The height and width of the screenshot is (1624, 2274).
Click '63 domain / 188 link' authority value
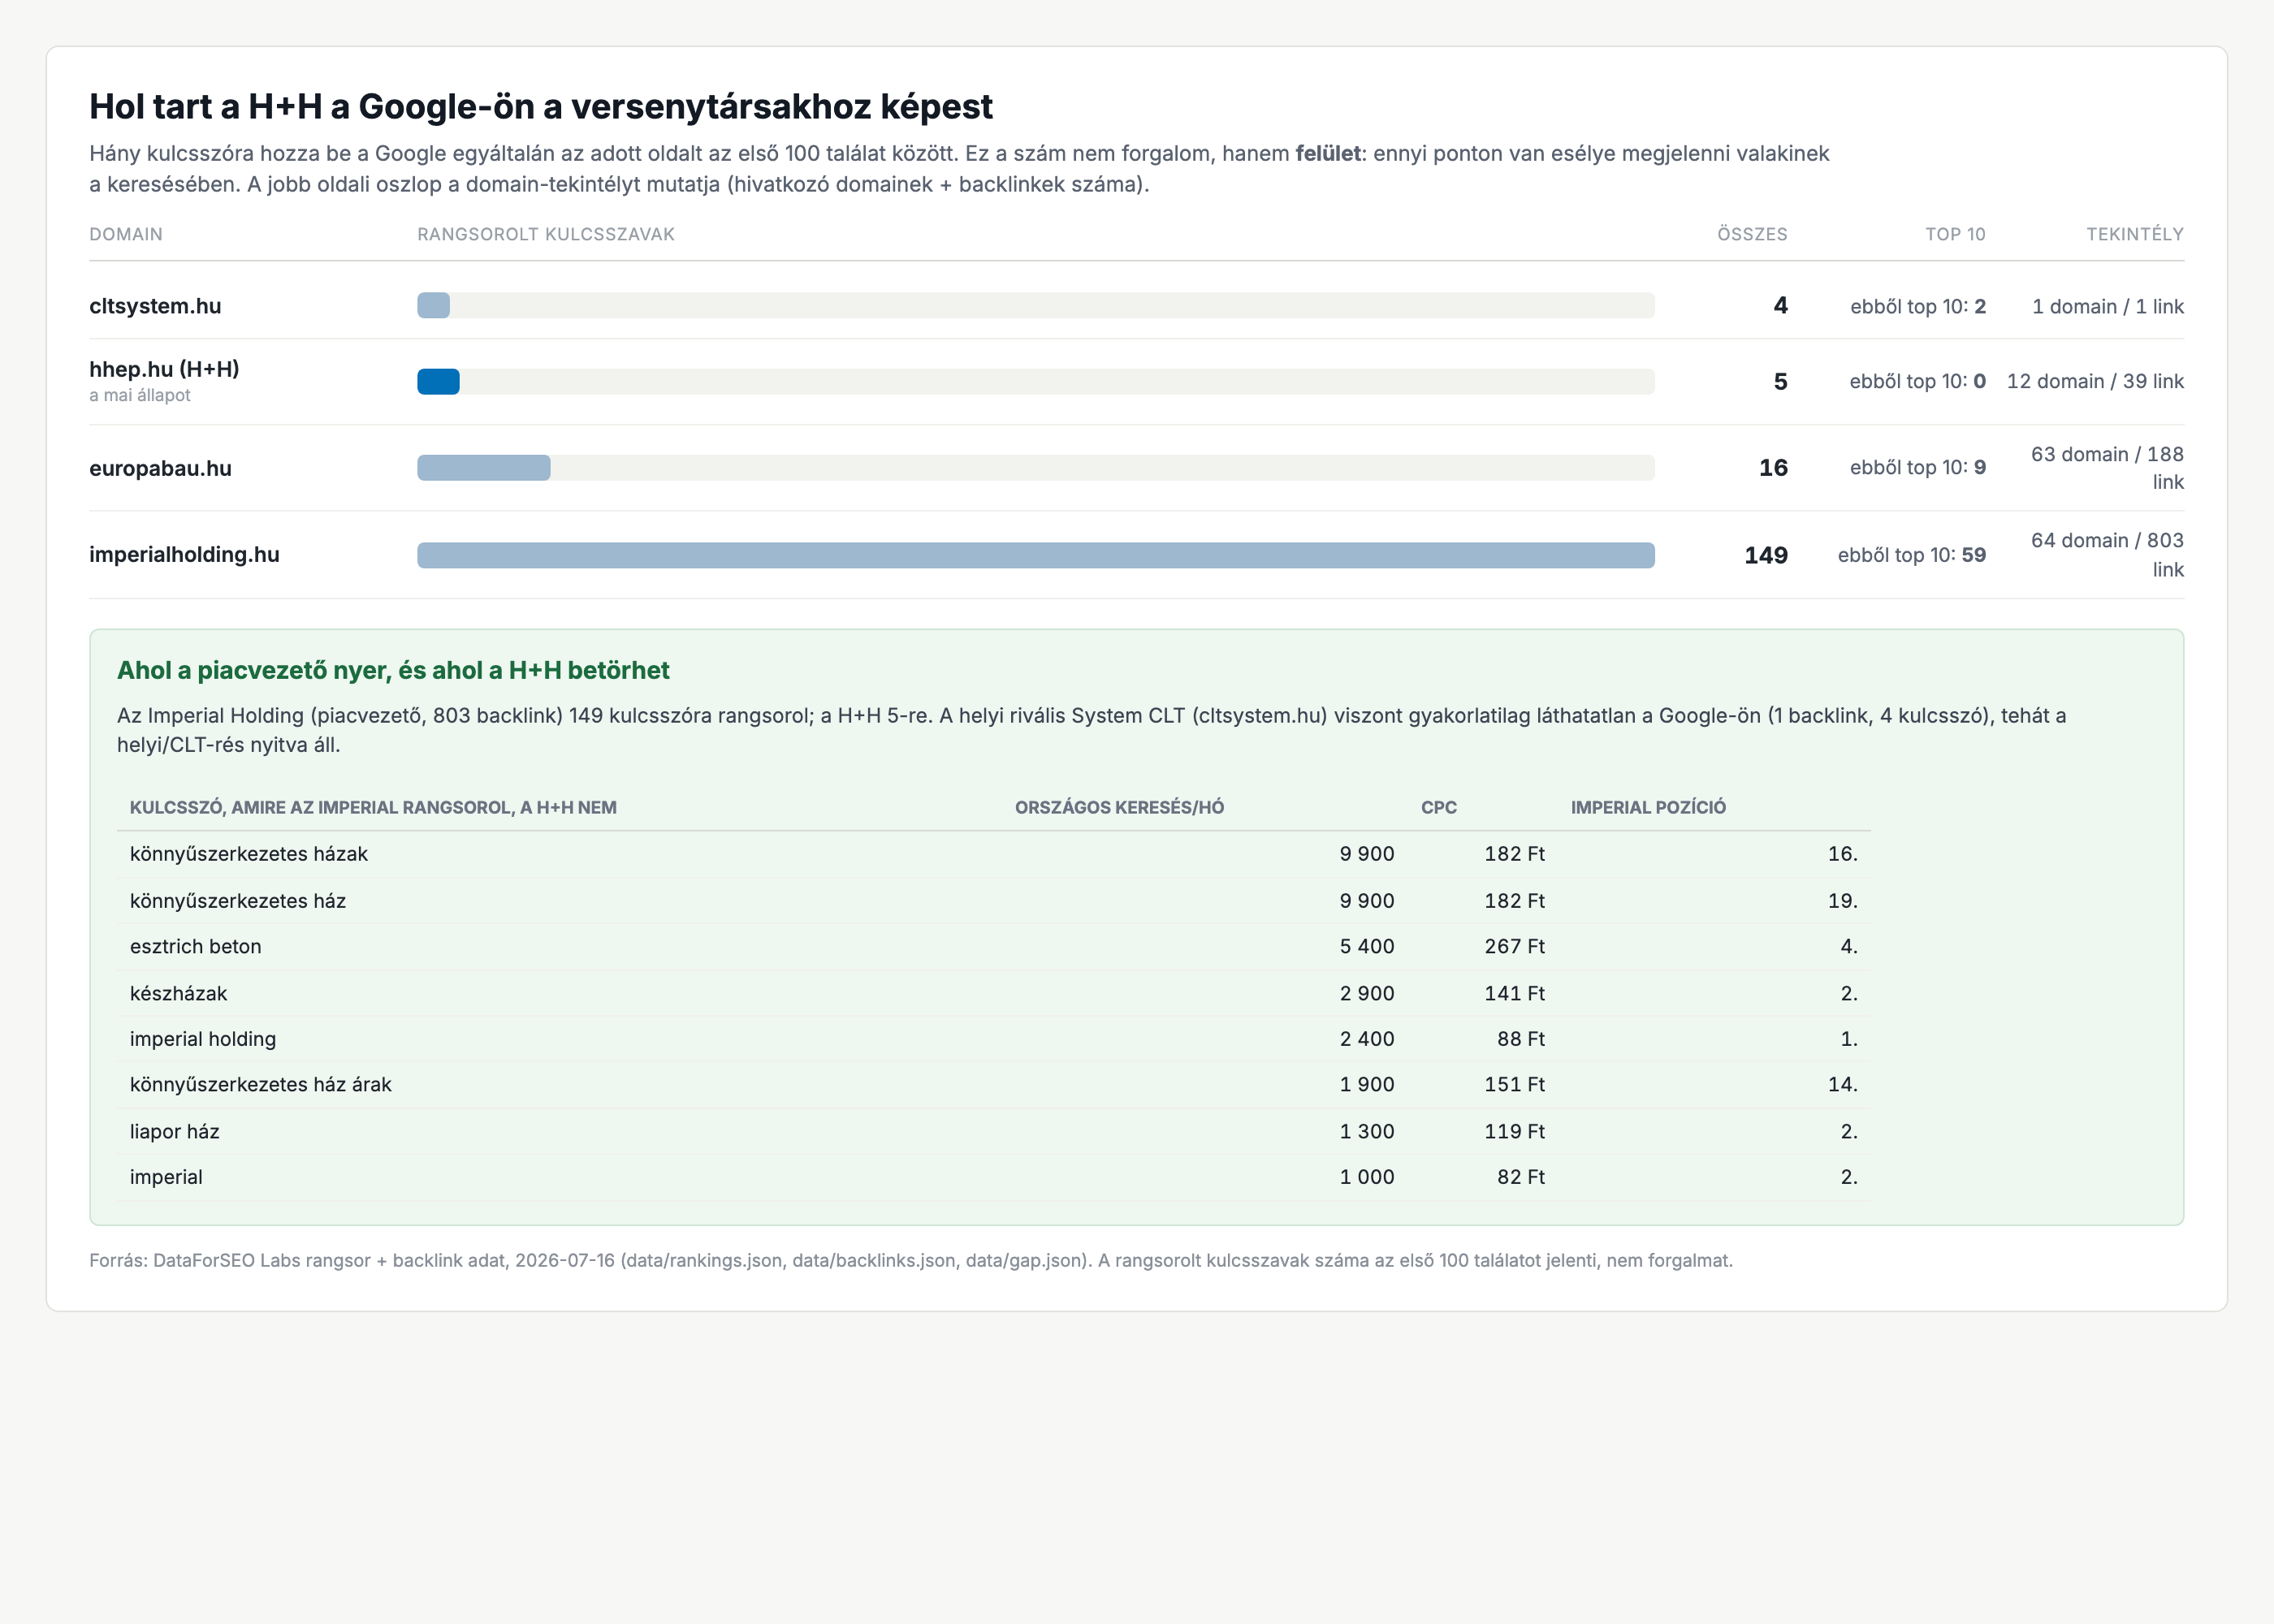pos(2107,468)
